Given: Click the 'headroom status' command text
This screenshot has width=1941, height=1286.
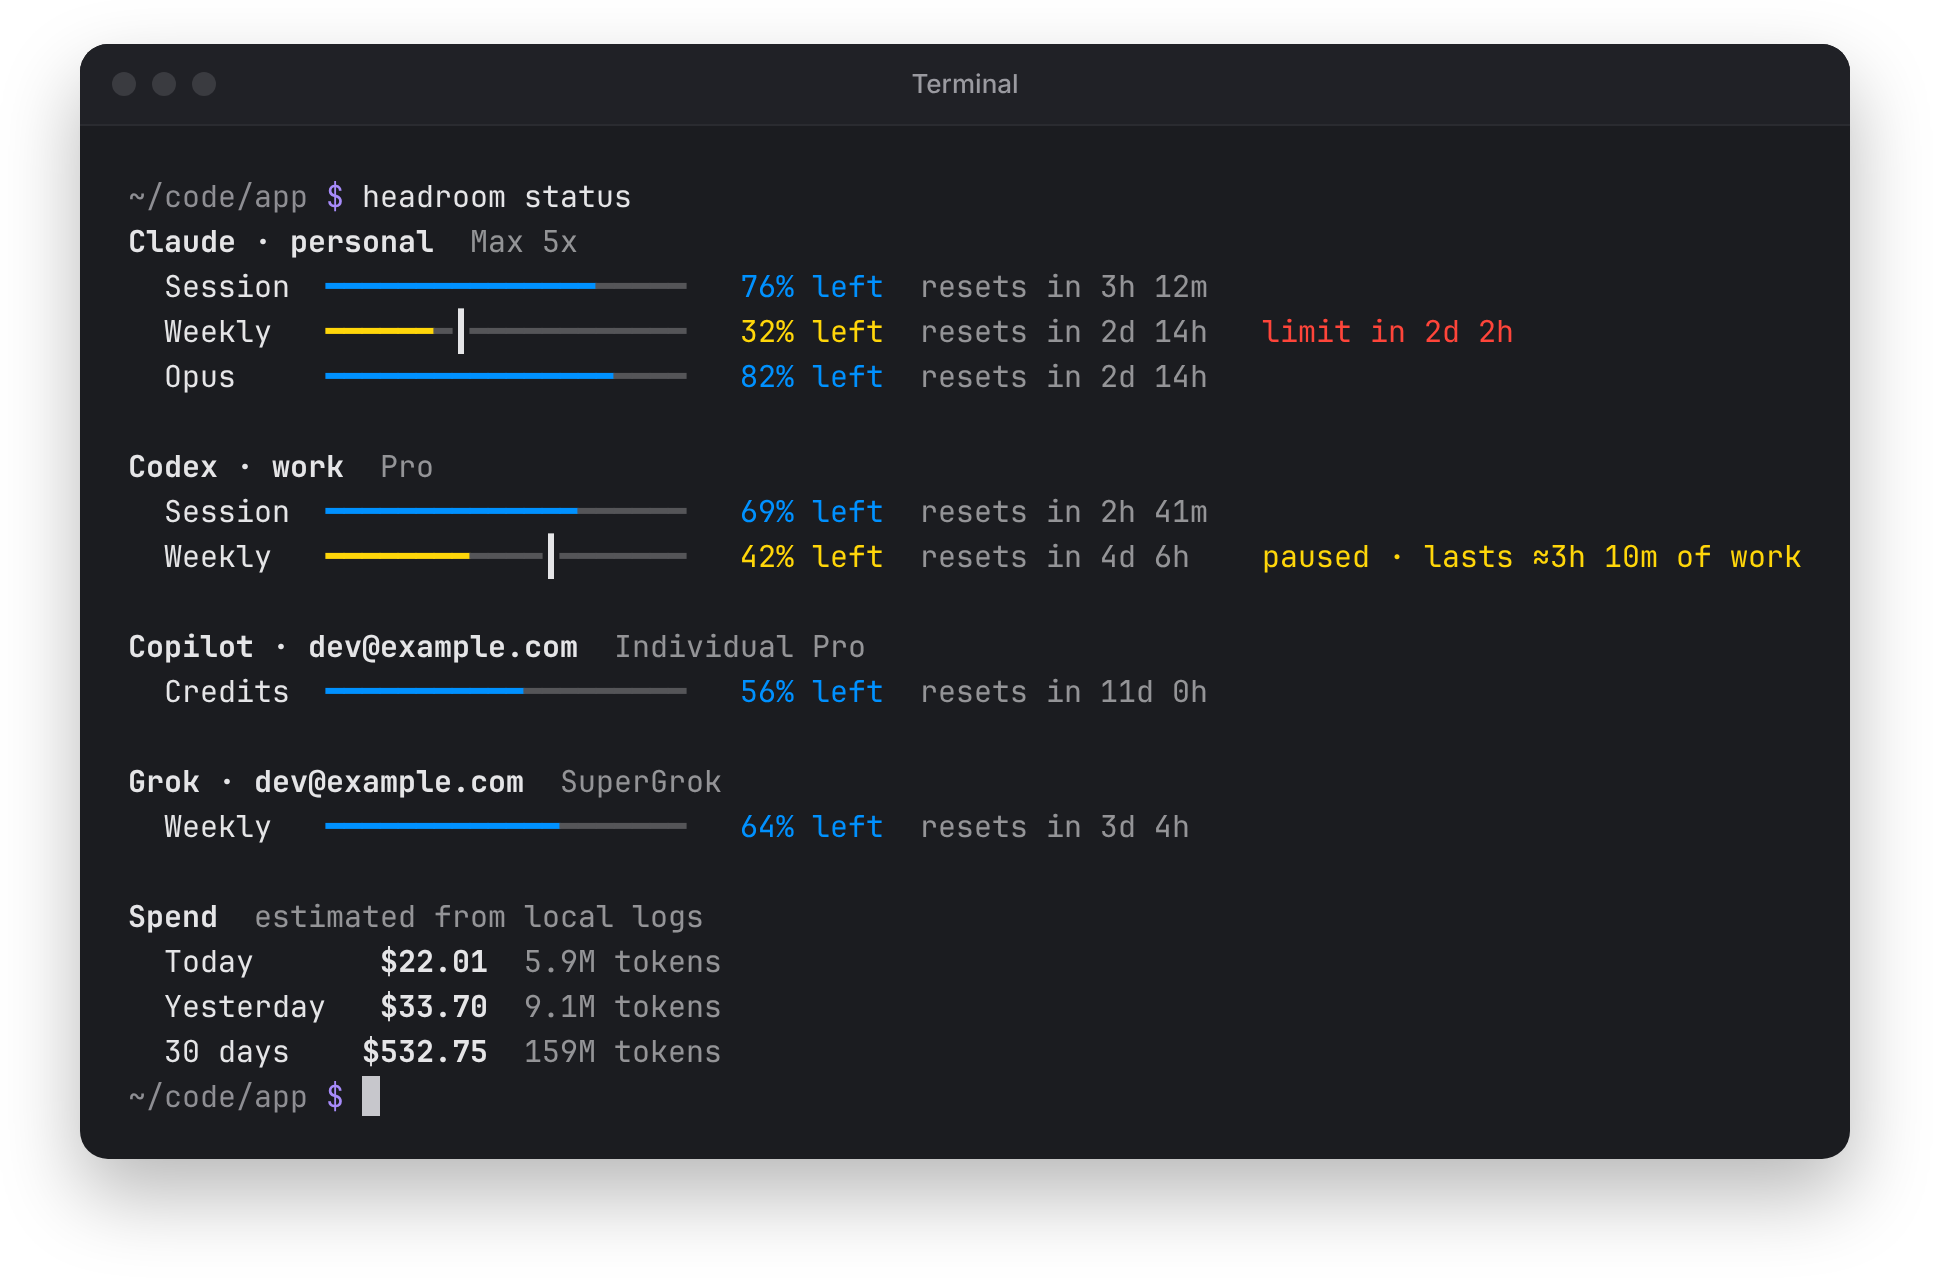Looking at the screenshot, I should coord(496,197).
